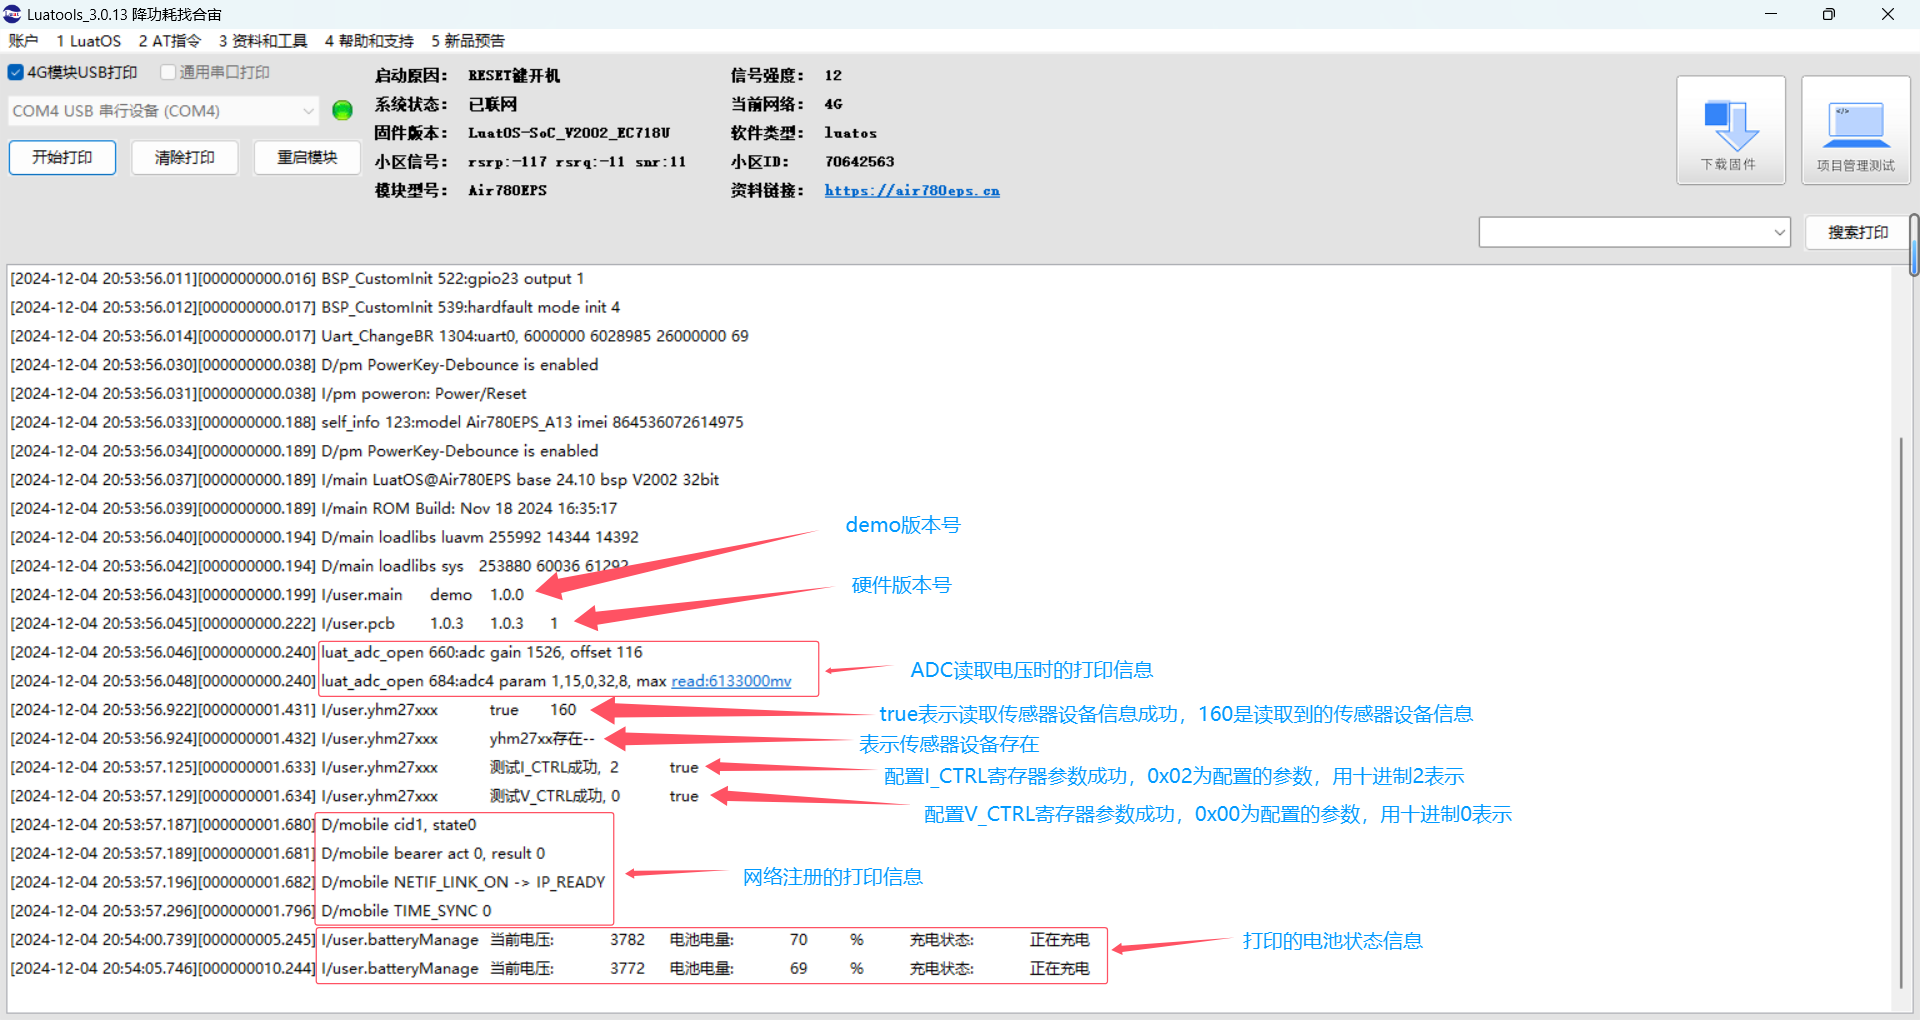The image size is (1920, 1020).
Task: Click the 重启模块 button
Action: (307, 157)
